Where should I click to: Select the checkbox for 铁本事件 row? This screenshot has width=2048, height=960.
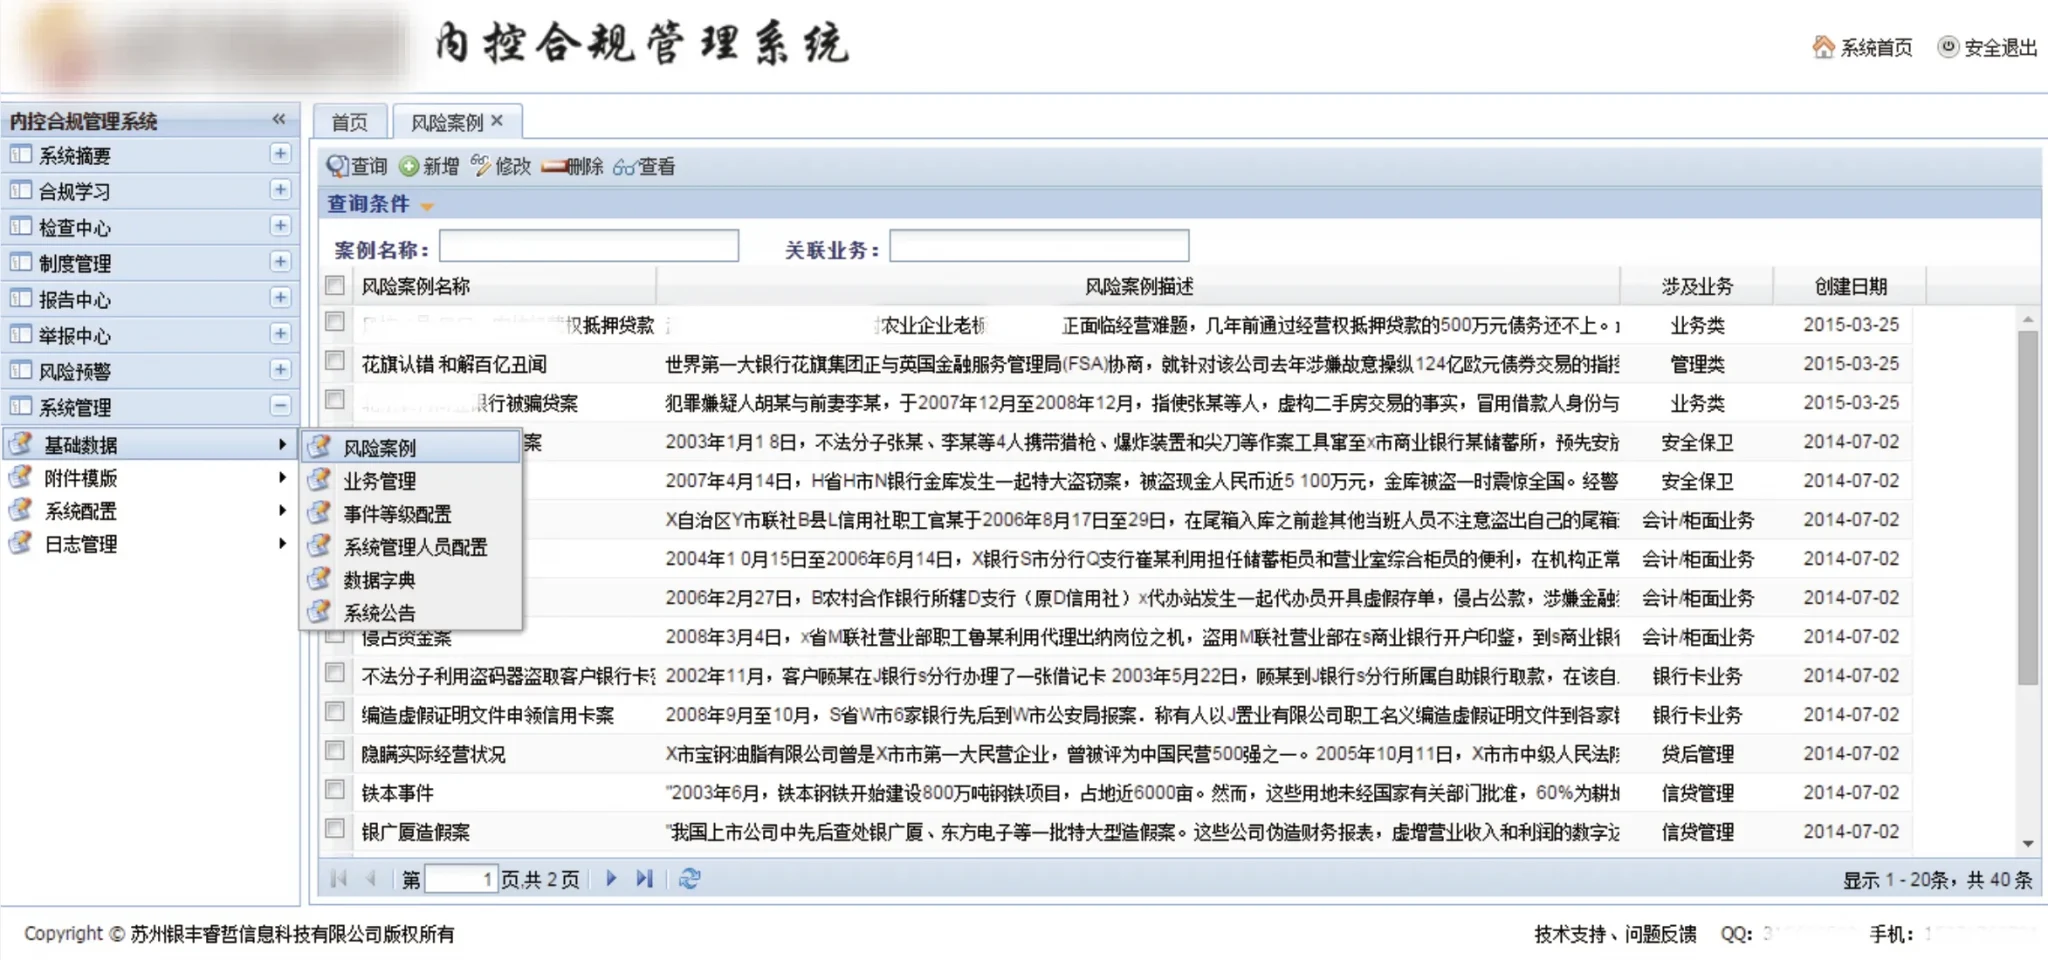point(335,790)
